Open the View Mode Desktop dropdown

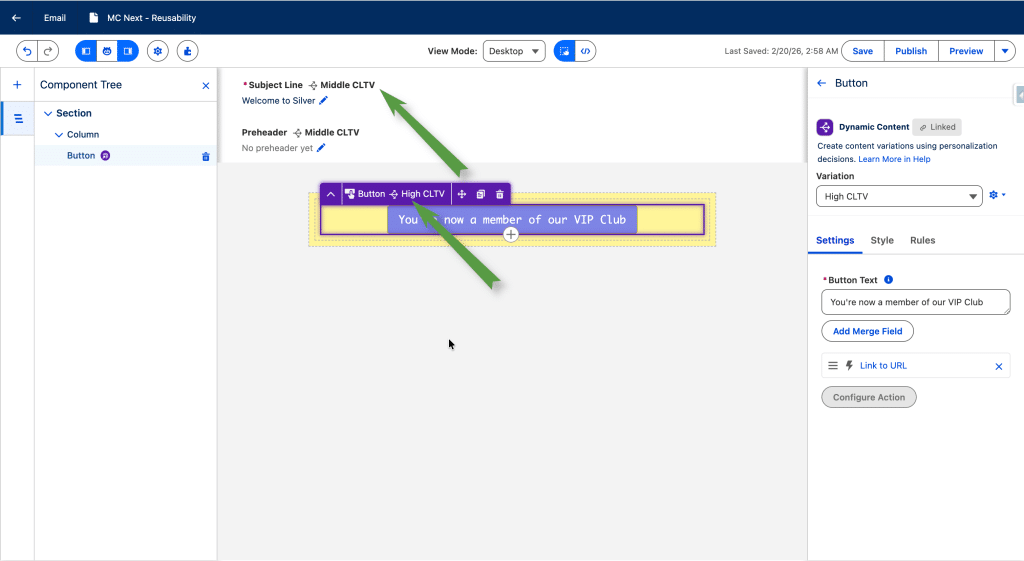pyautogui.click(x=513, y=51)
